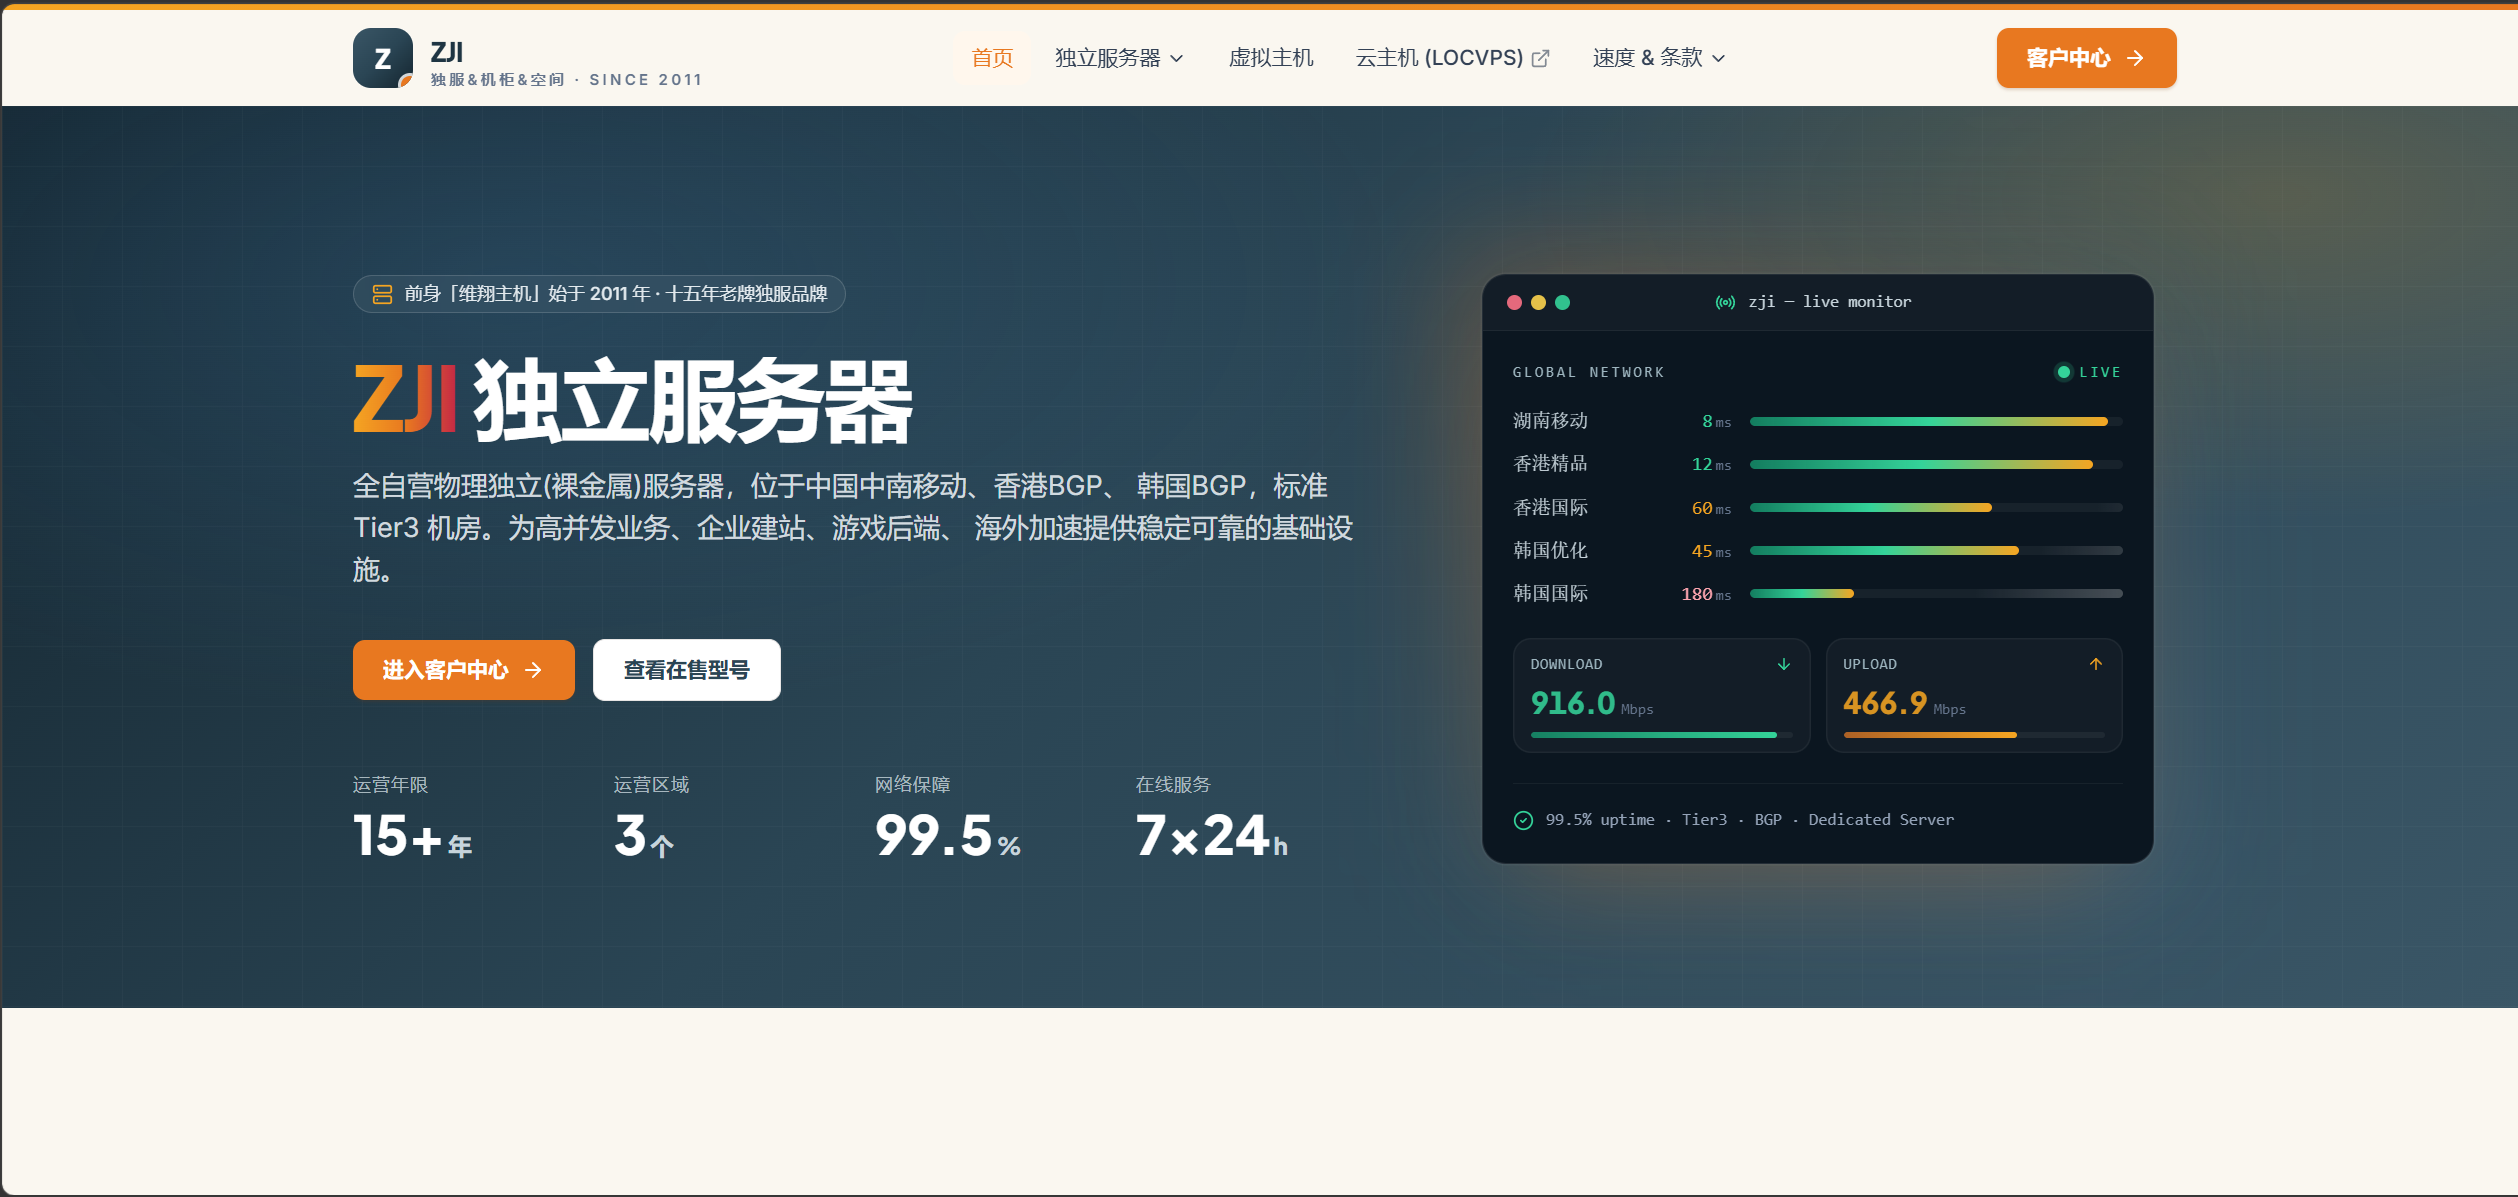The height and width of the screenshot is (1197, 2518).
Task: Click the ZJI logo icon in header
Action: [x=383, y=58]
